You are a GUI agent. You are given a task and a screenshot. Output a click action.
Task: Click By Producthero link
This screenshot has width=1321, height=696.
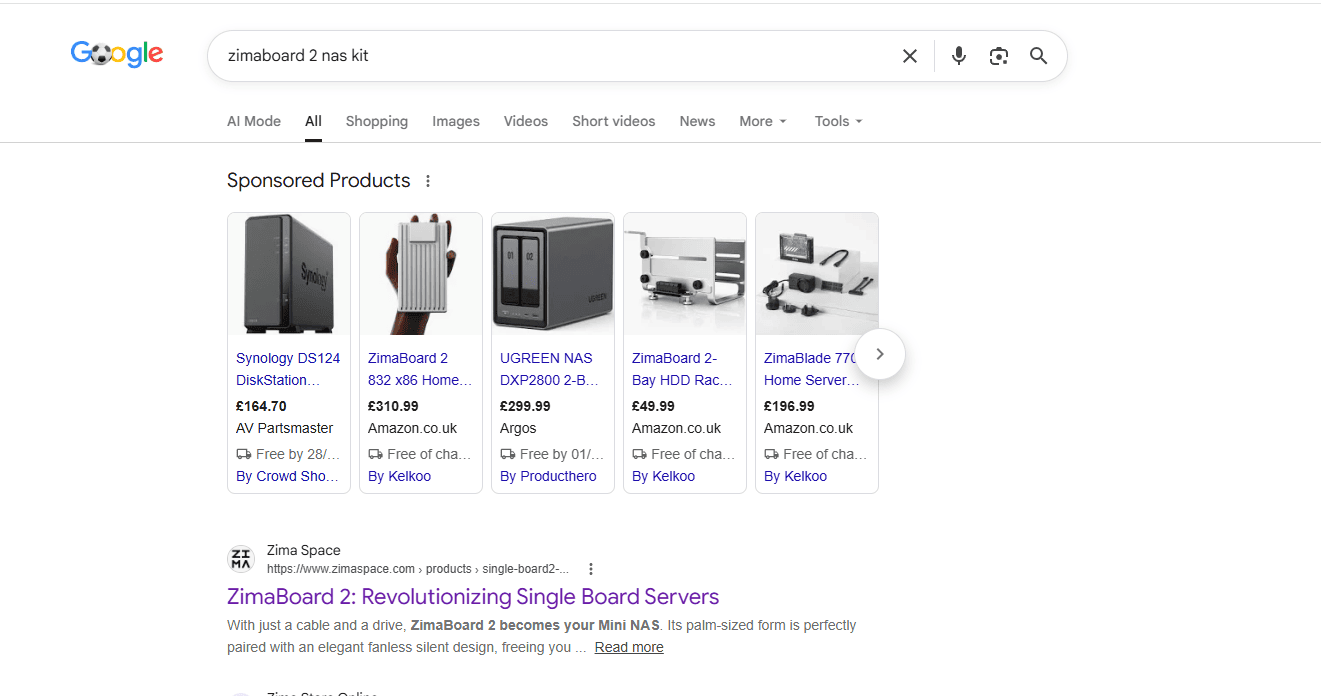point(548,476)
